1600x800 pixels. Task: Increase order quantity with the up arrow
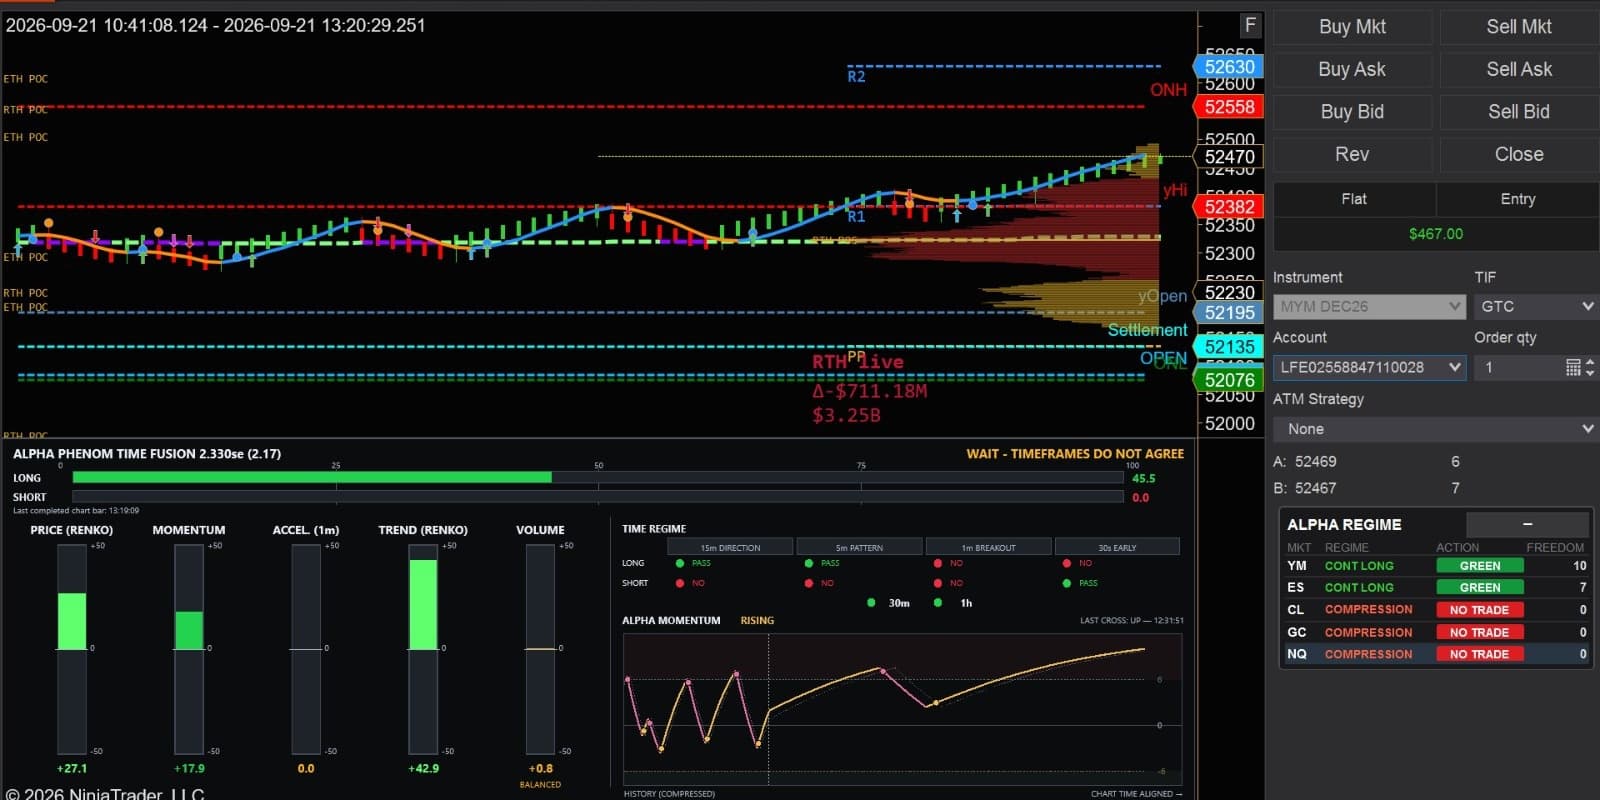coord(1590,362)
